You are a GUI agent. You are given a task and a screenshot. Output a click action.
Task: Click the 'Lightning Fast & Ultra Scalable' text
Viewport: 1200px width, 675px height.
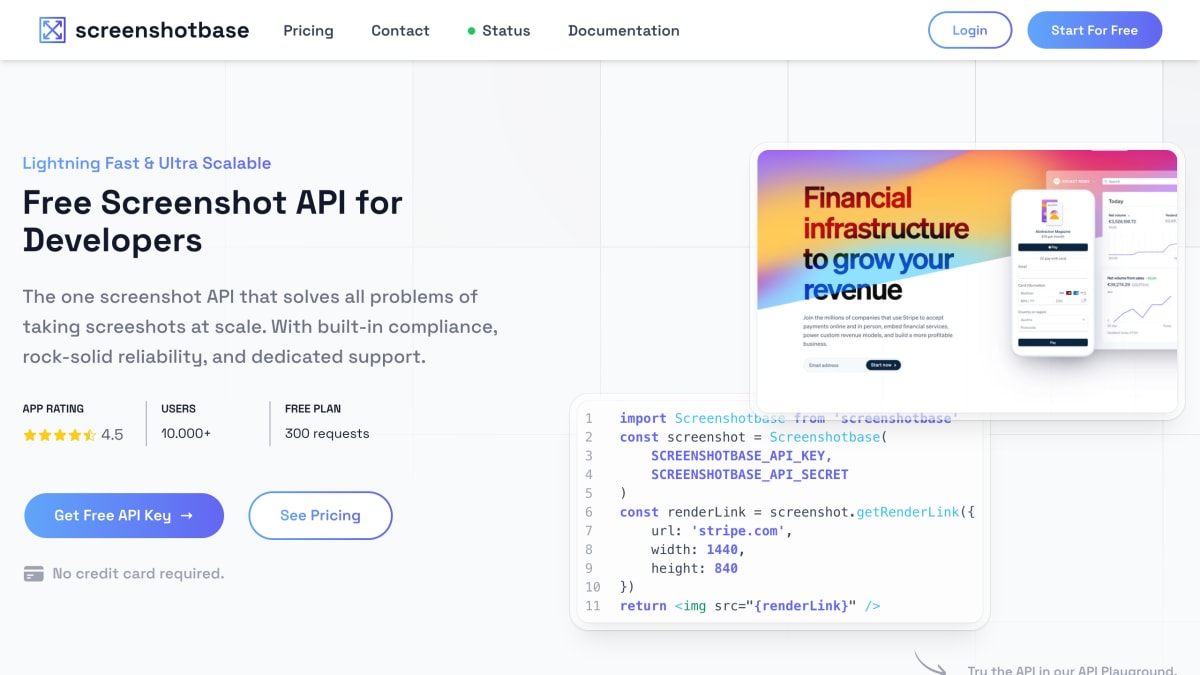click(147, 163)
